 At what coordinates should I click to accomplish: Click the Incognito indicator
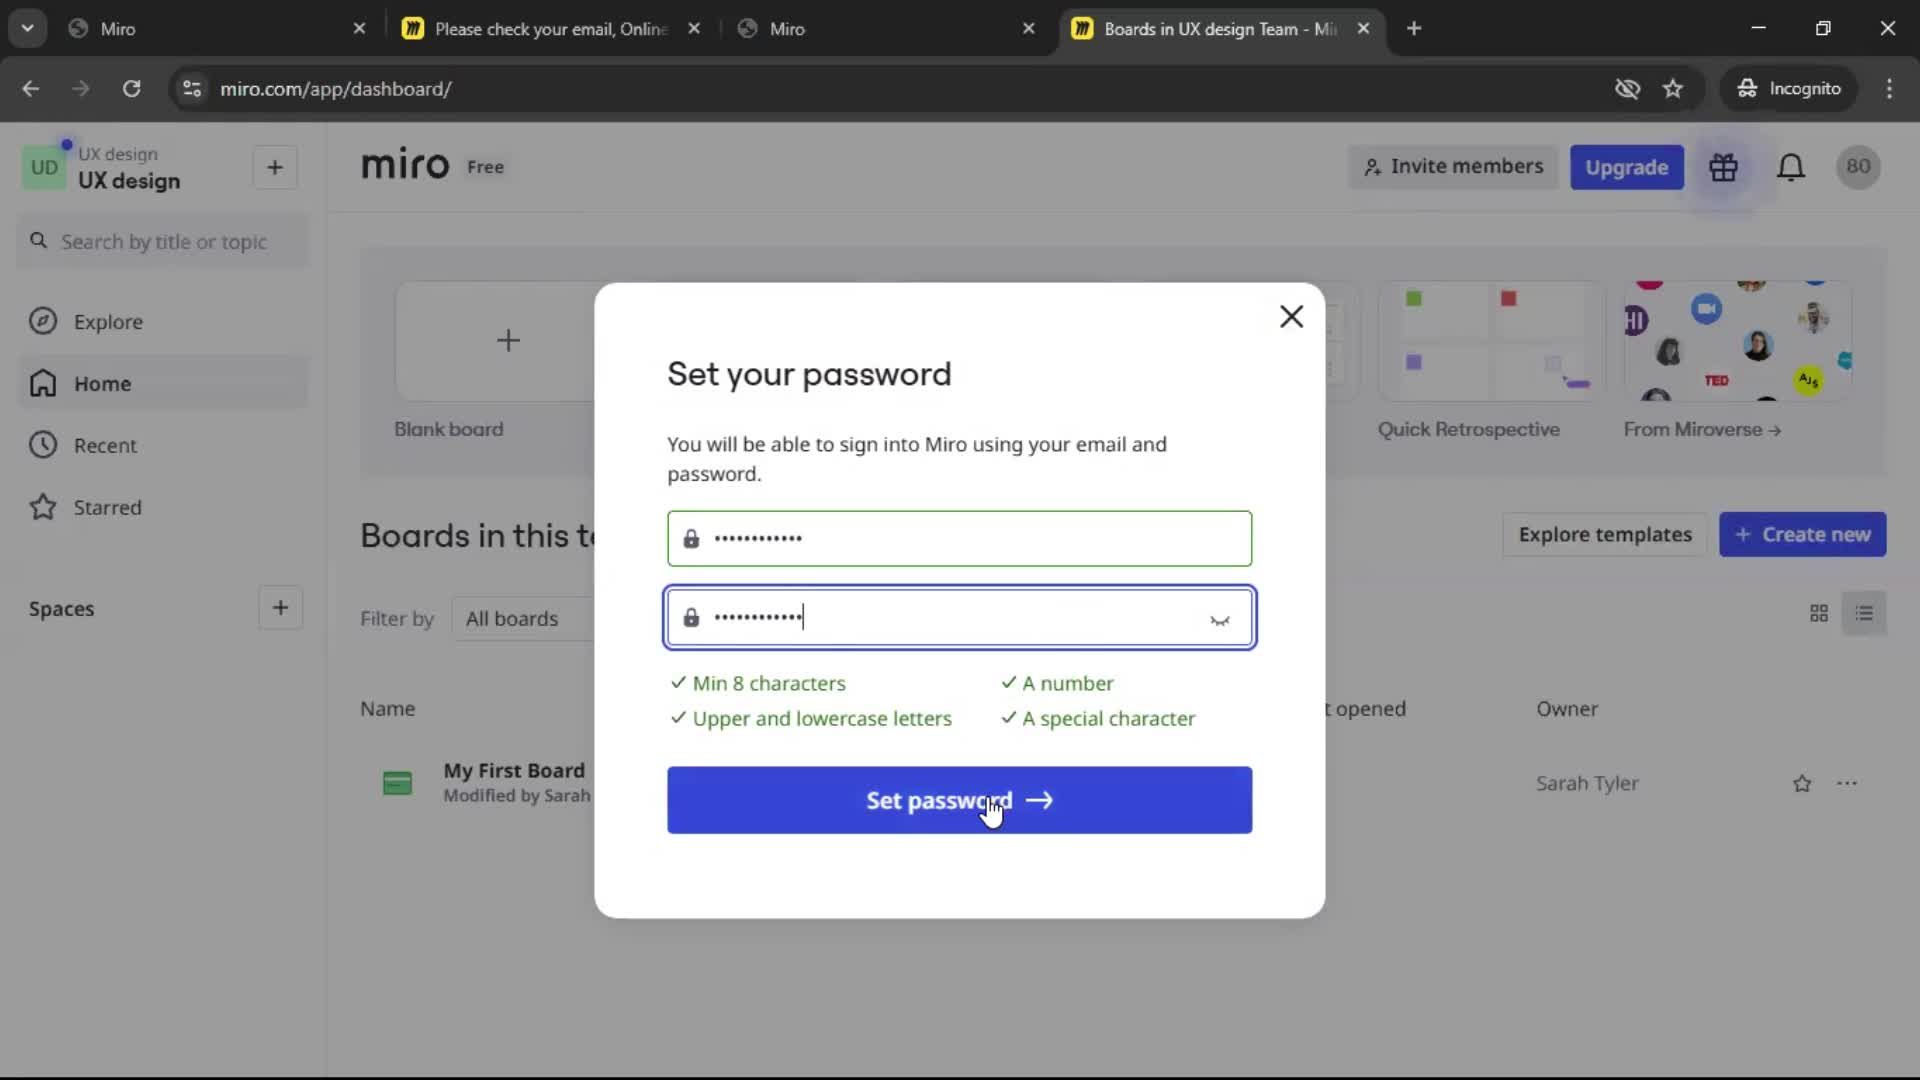pyautogui.click(x=1789, y=89)
